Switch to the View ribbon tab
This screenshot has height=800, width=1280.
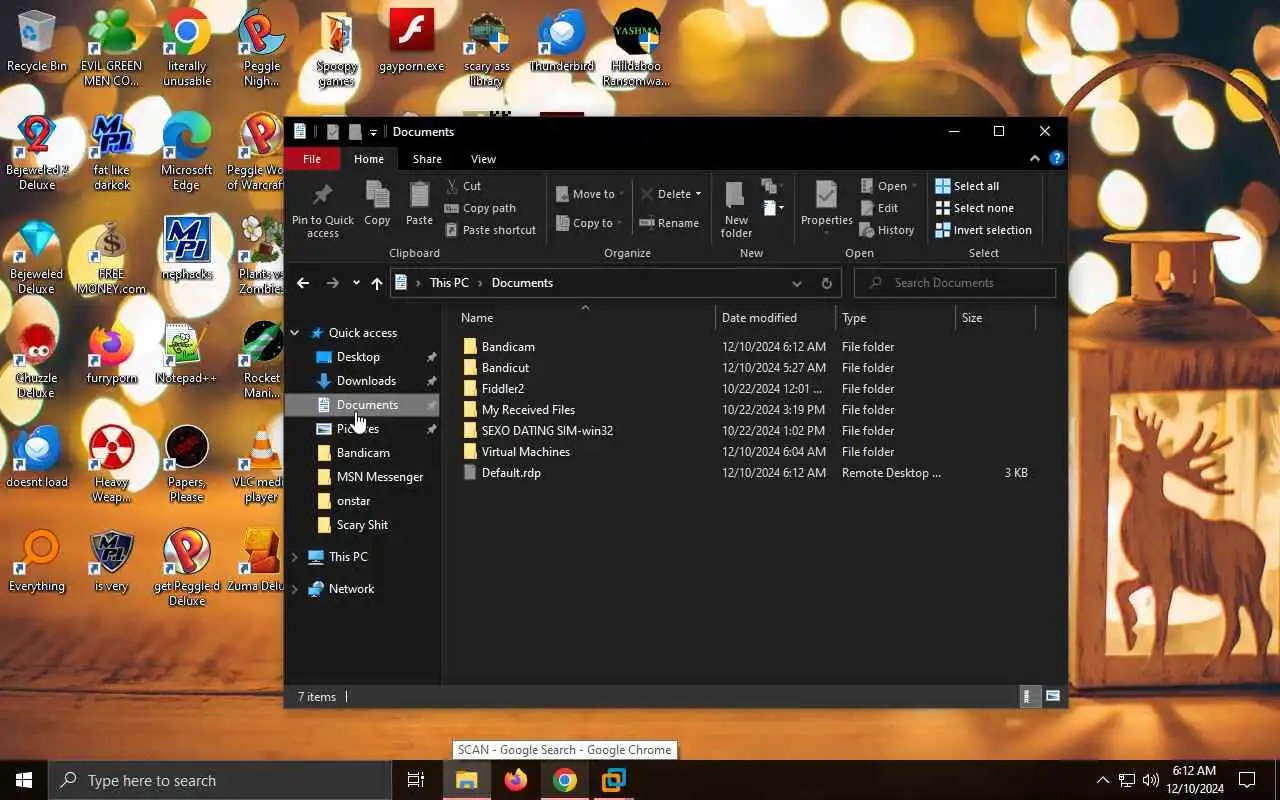483,159
